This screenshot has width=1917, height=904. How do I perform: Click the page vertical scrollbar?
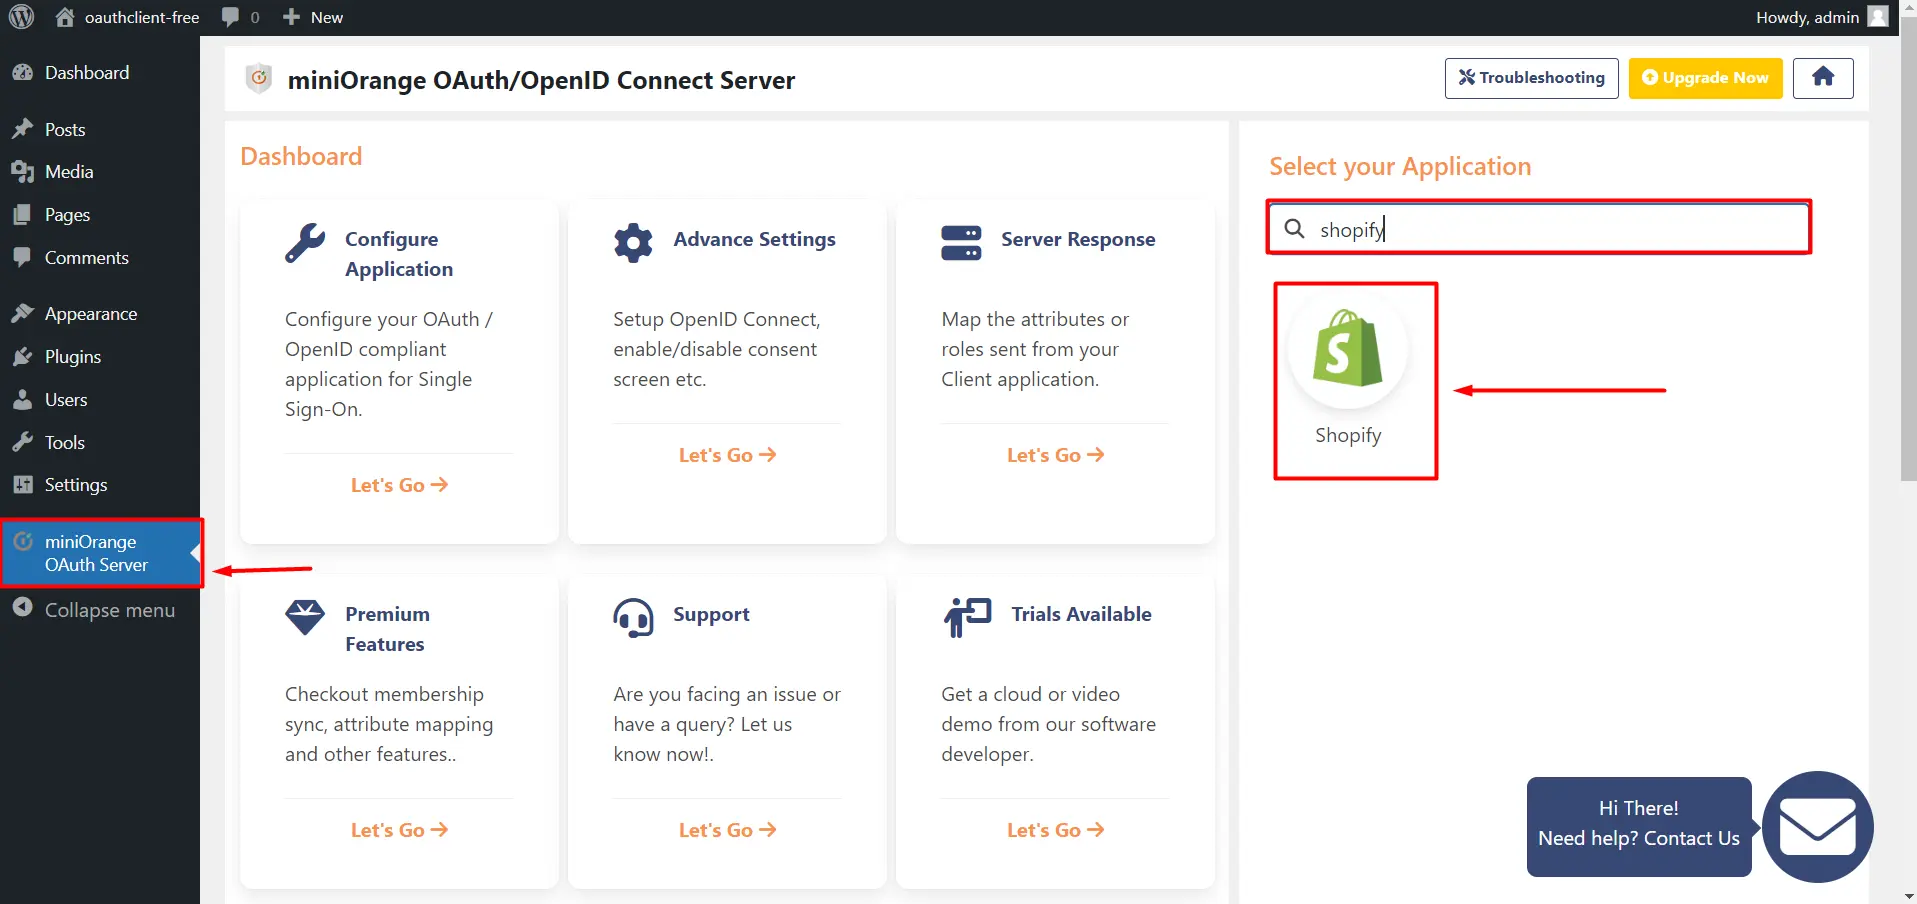pyautogui.click(x=1908, y=250)
